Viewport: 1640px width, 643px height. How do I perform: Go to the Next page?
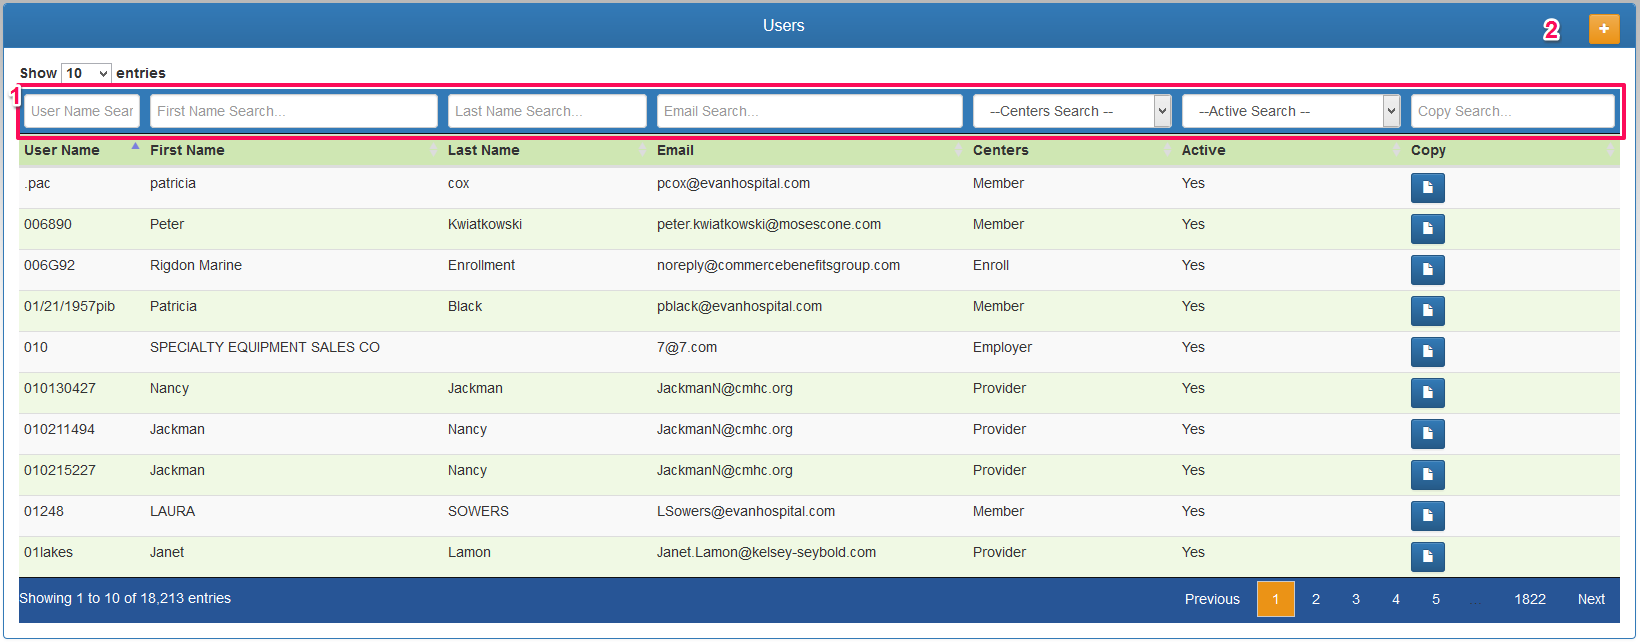pos(1590,599)
